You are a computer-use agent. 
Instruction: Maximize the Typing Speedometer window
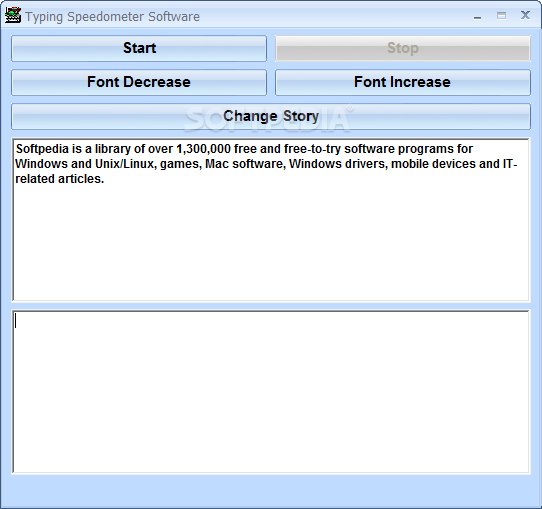(501, 16)
